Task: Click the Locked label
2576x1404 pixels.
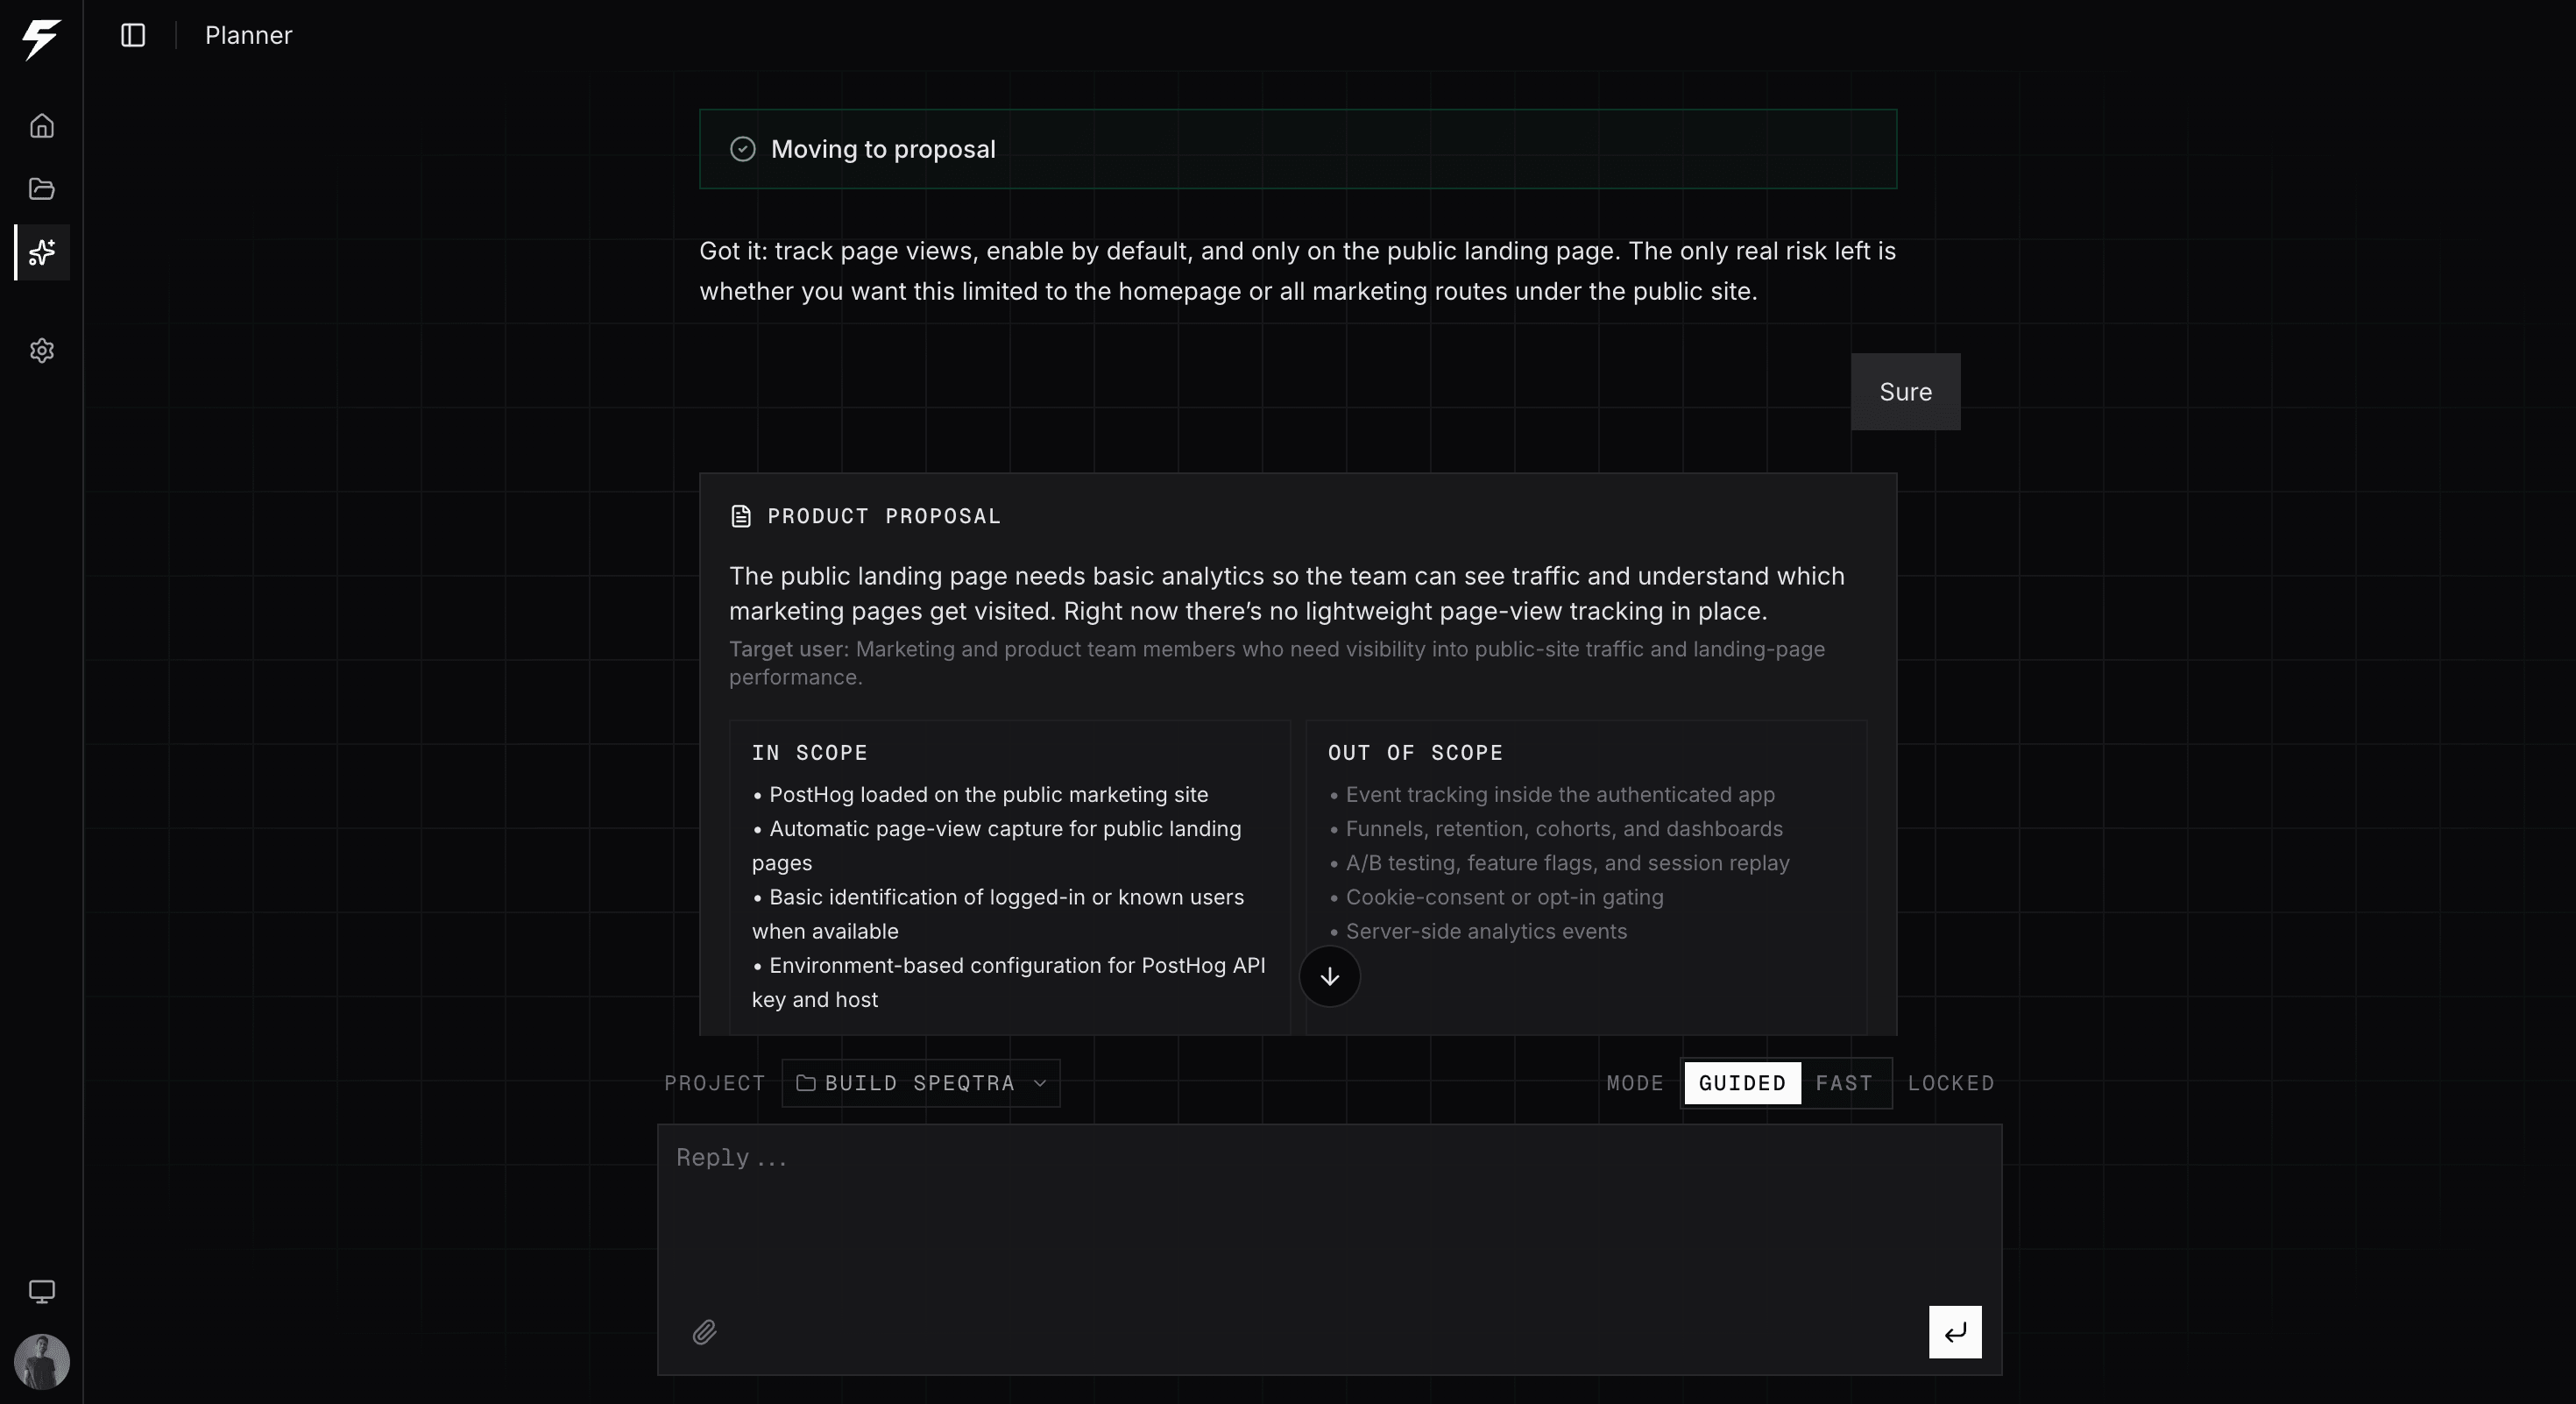Action: pyautogui.click(x=1950, y=1083)
